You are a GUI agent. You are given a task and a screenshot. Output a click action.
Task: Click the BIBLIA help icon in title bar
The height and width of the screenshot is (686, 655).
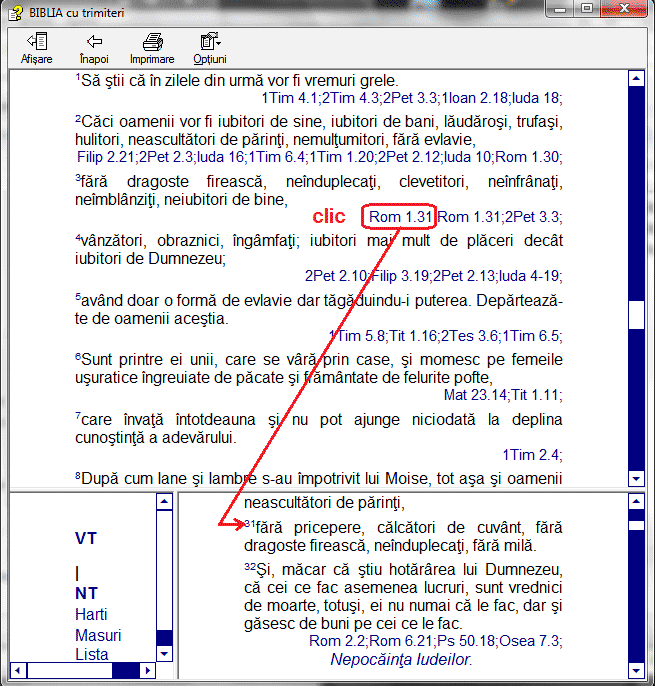(x=16, y=13)
